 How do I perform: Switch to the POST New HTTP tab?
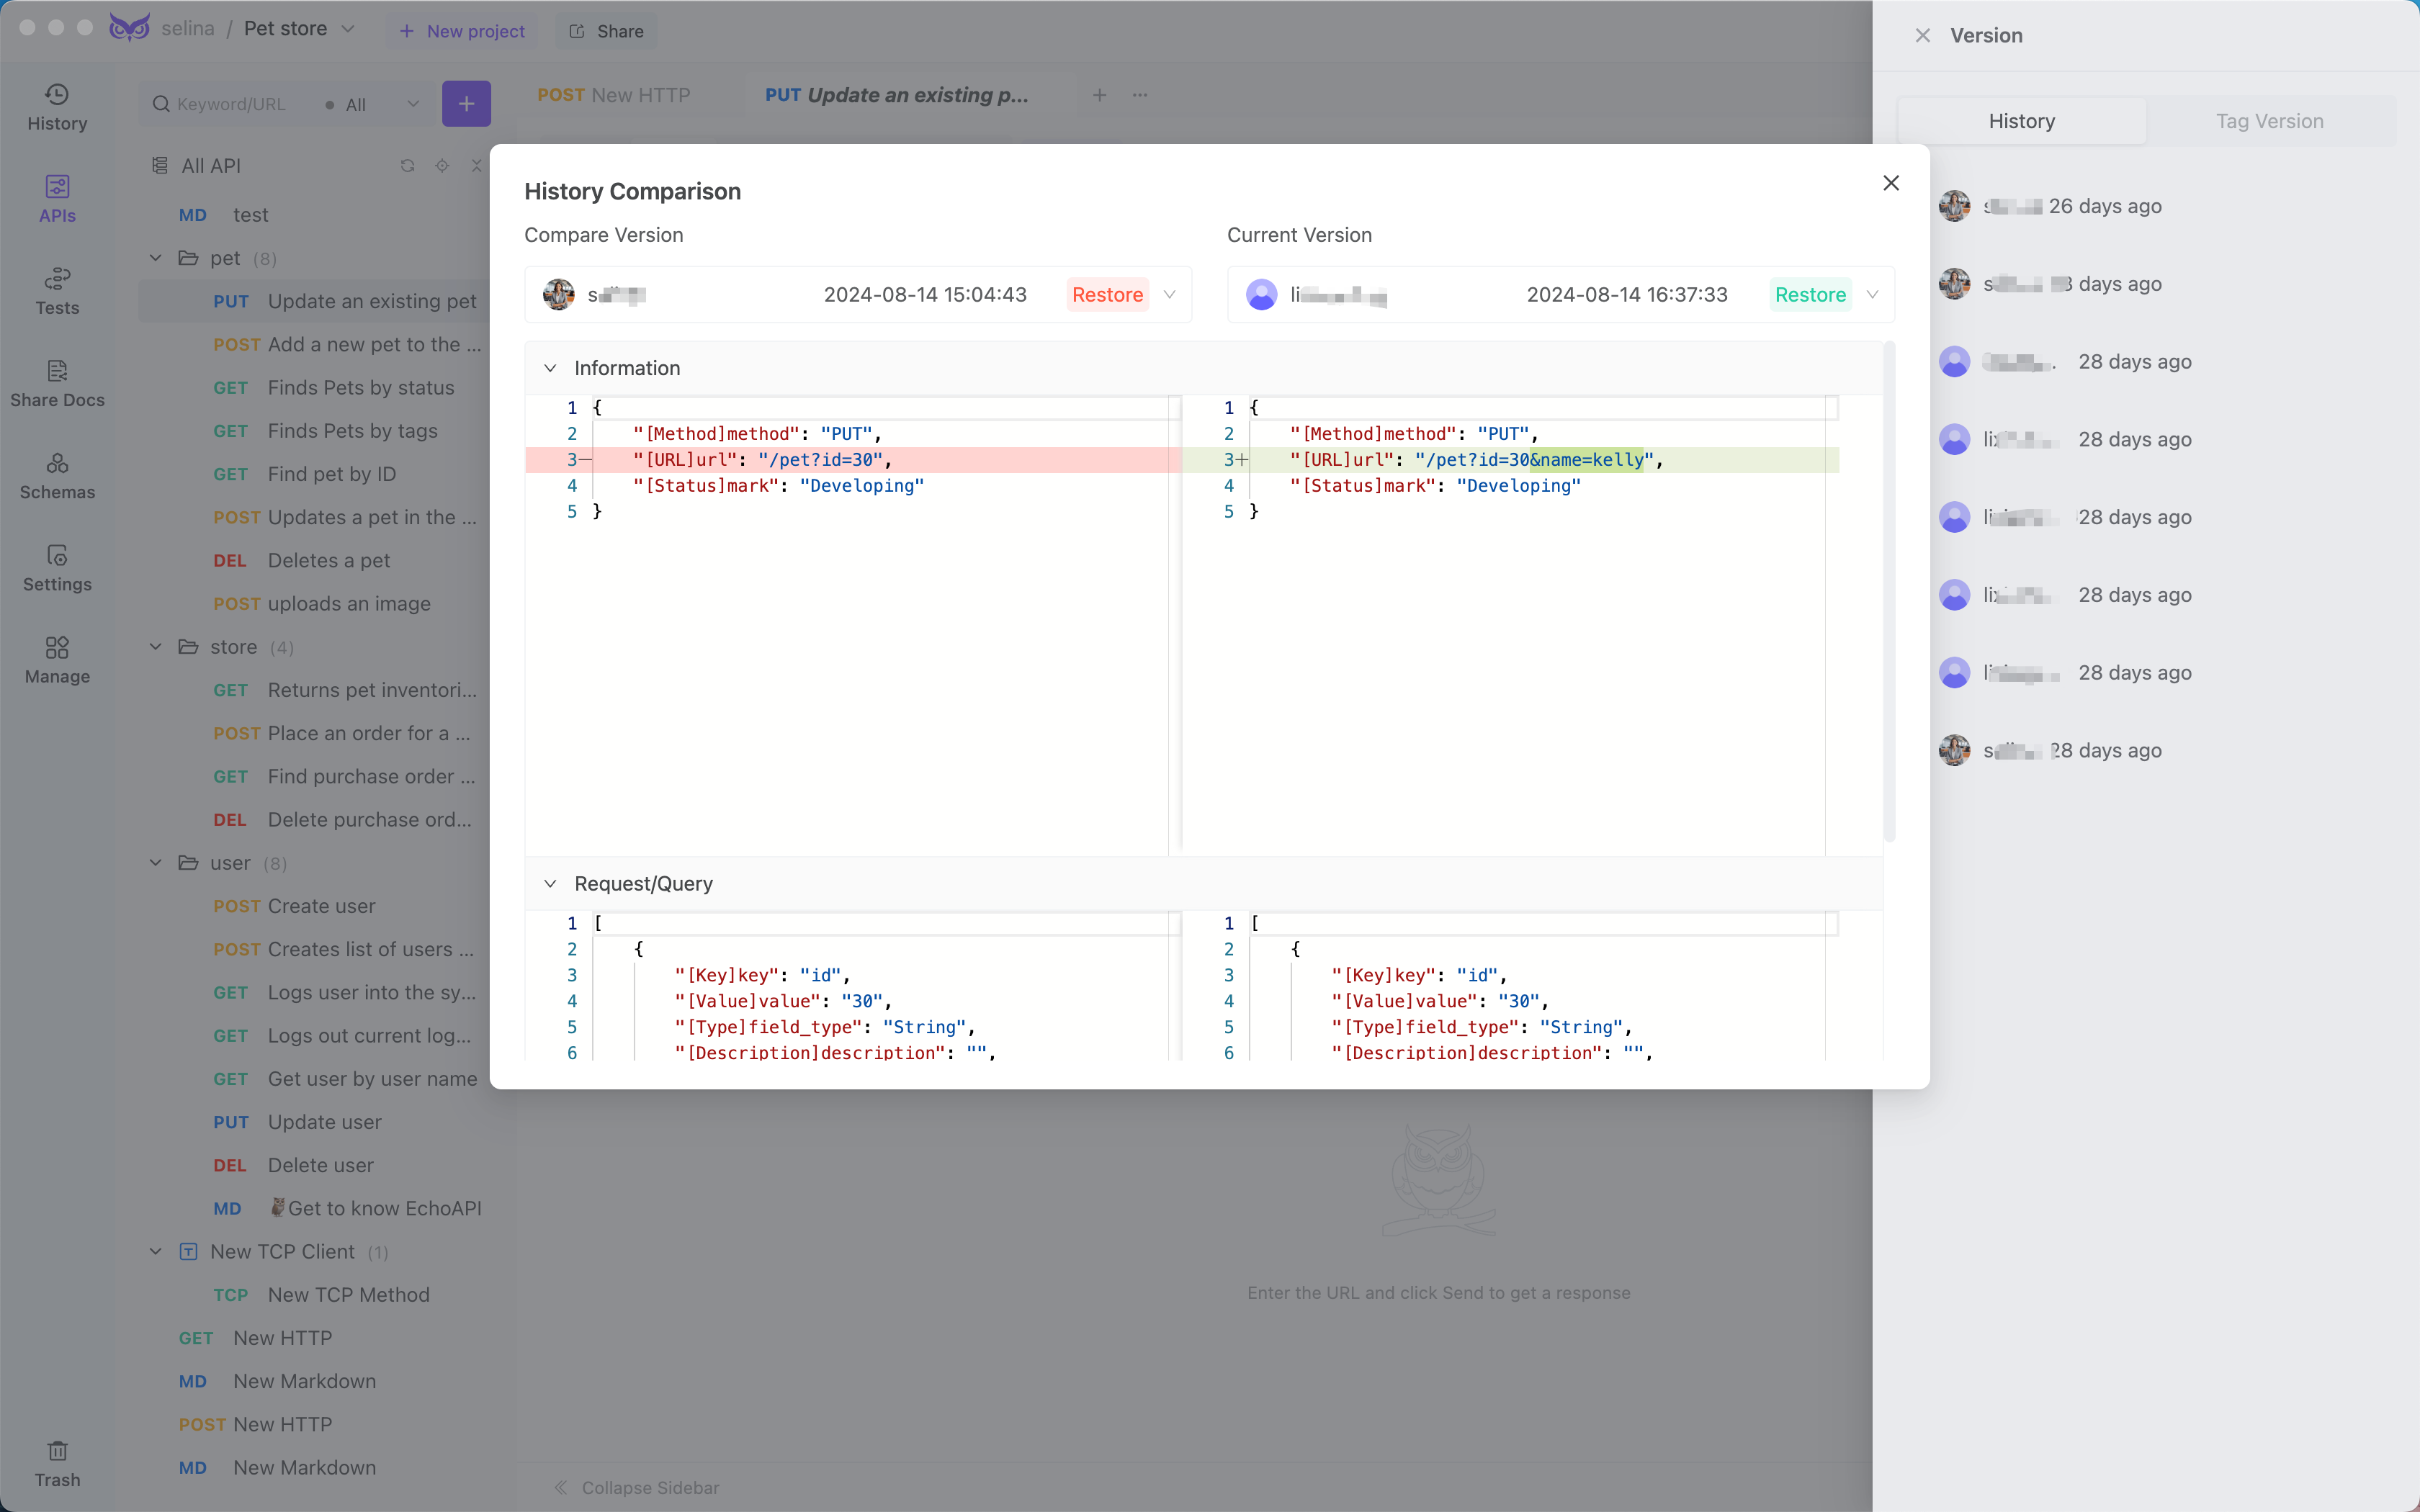pyautogui.click(x=614, y=95)
